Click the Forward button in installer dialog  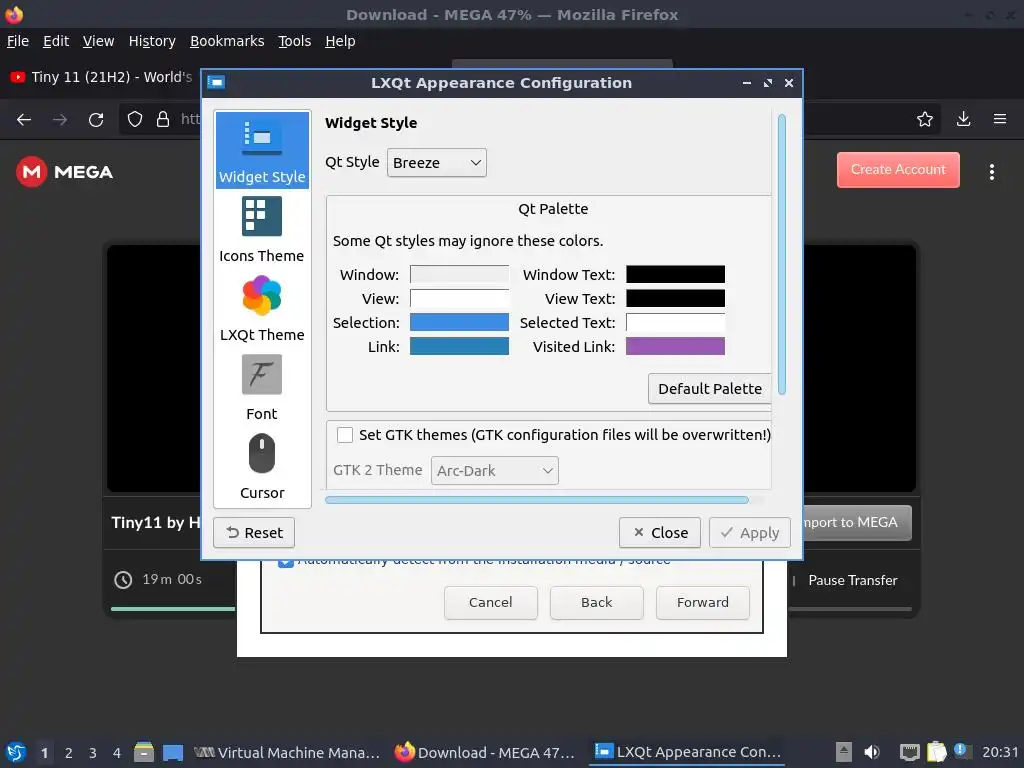[703, 602]
